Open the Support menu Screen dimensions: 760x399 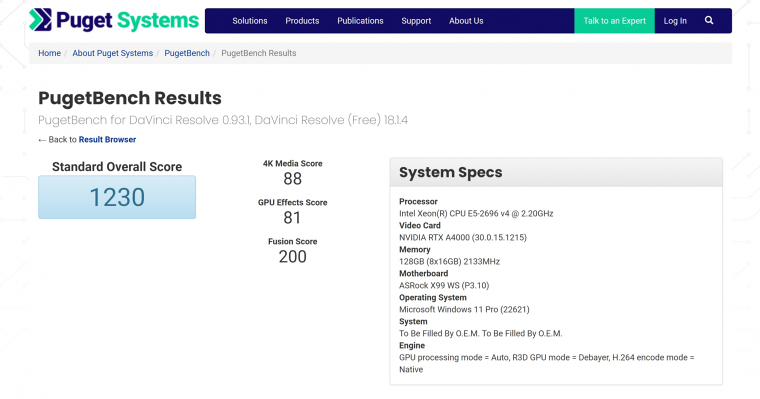coord(416,21)
